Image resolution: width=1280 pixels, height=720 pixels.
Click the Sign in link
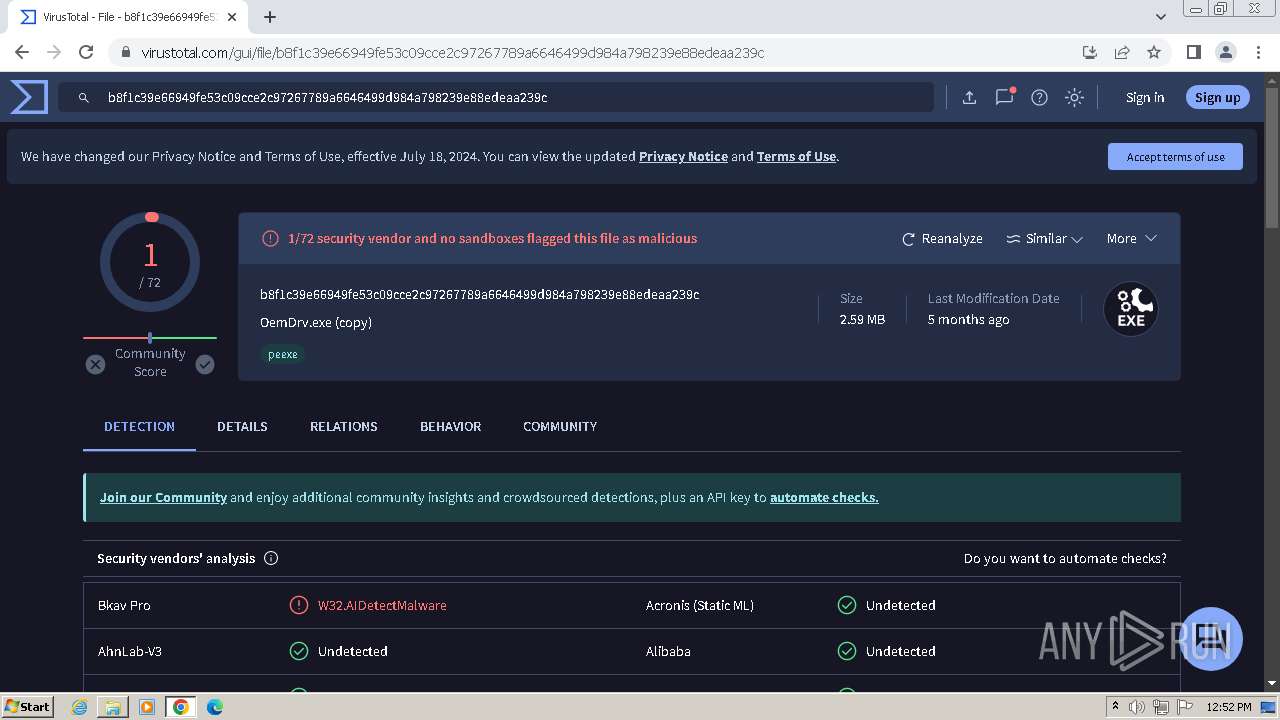[1145, 97]
